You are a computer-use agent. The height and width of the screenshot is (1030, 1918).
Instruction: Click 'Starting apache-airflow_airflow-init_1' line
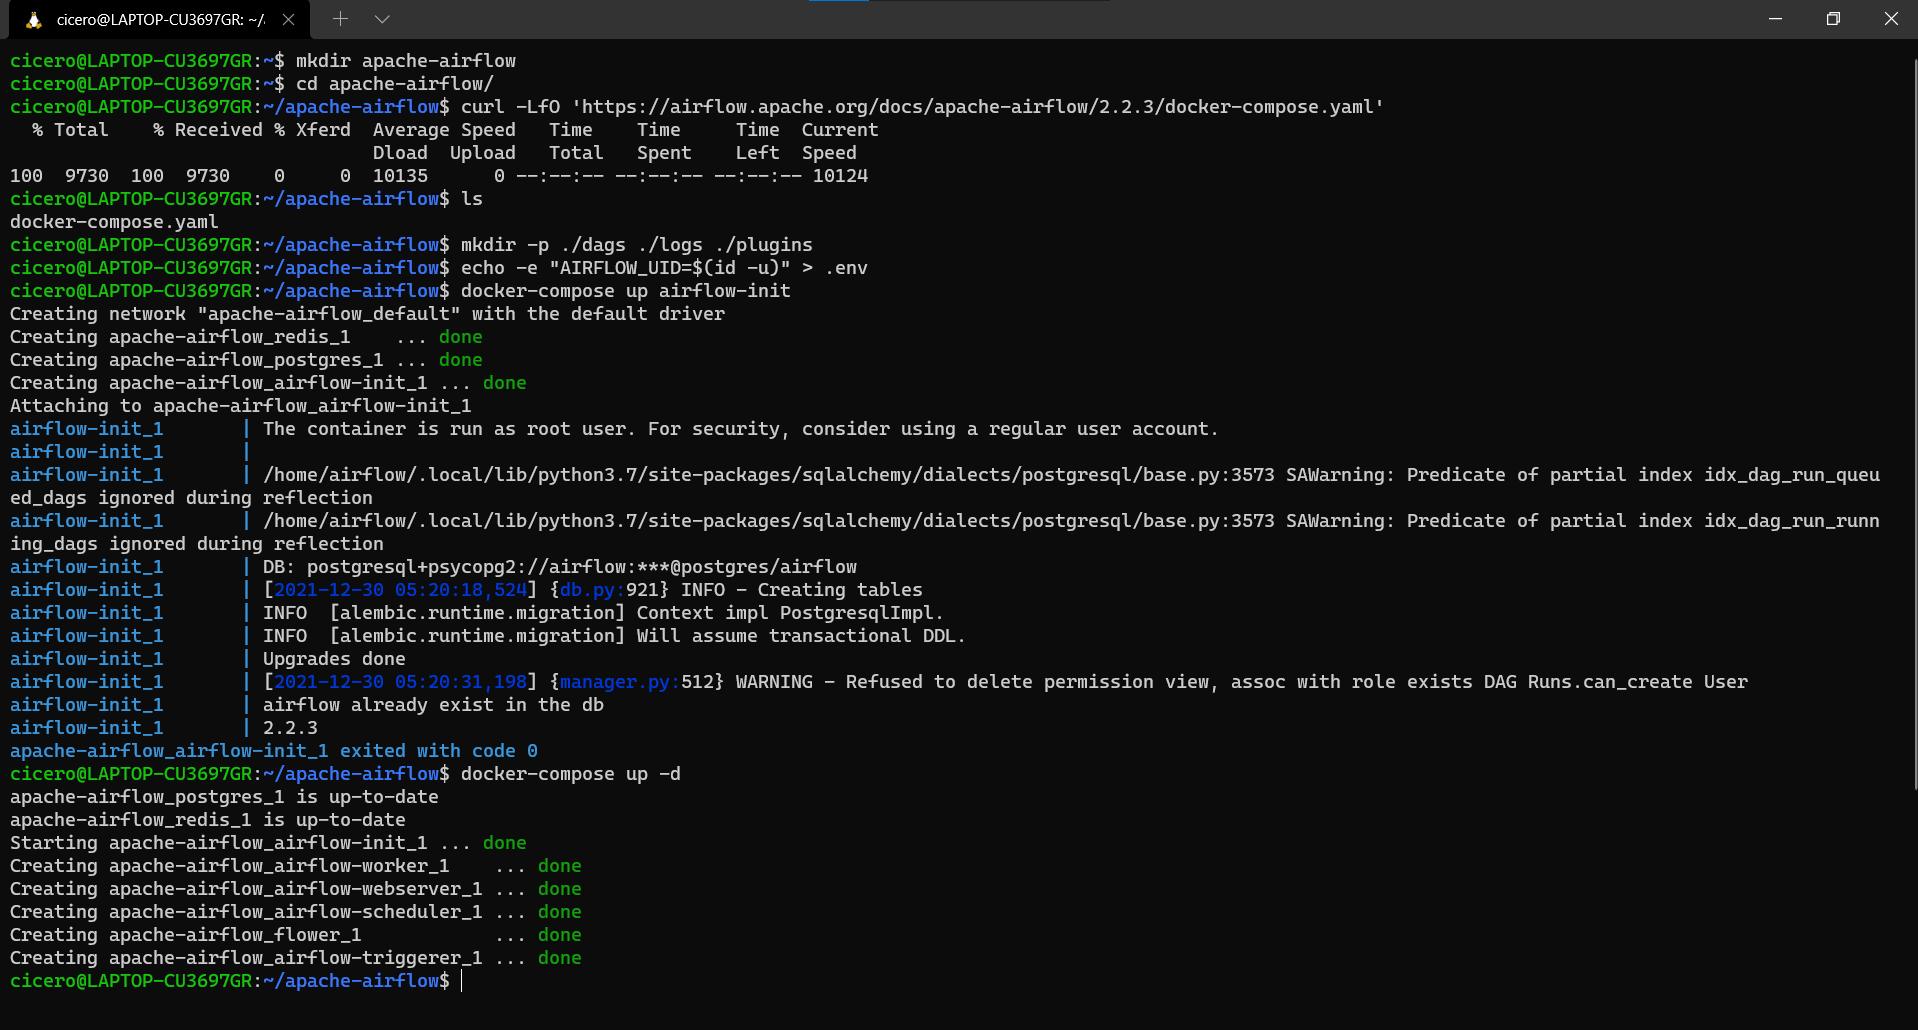268,843
